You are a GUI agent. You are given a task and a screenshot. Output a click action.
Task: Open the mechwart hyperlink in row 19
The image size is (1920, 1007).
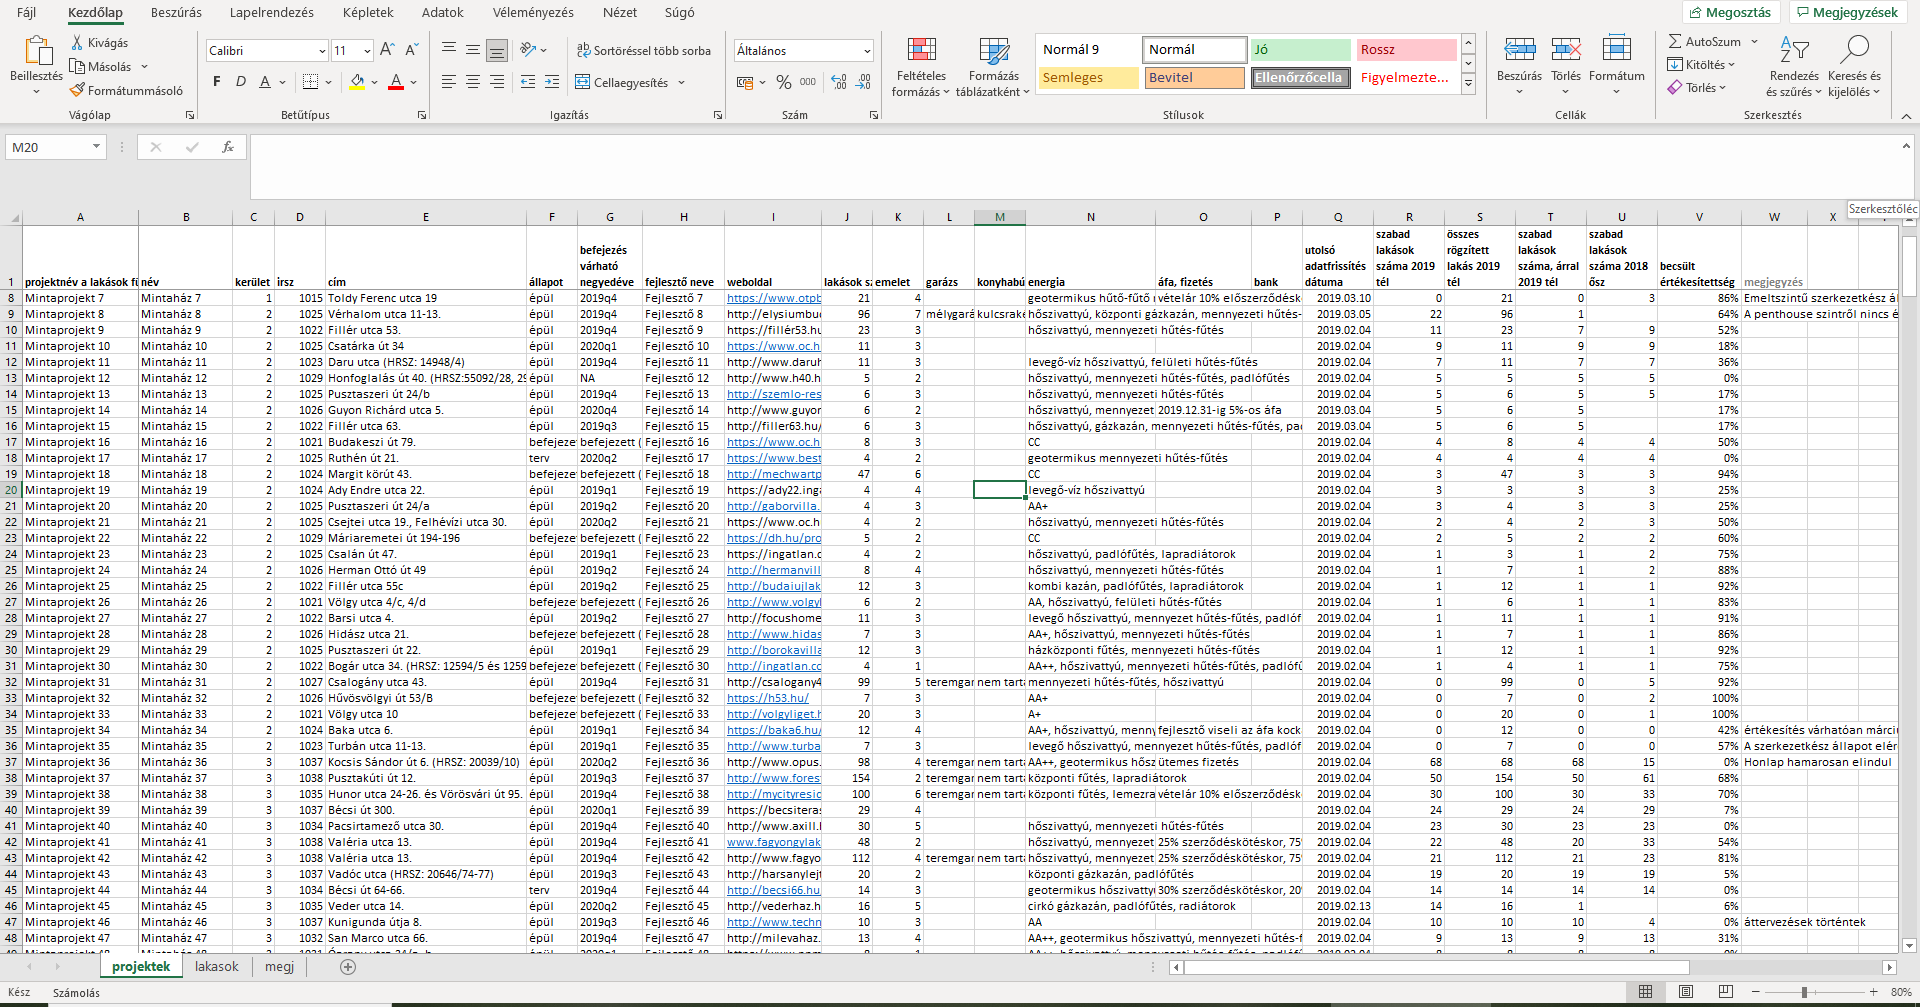click(x=773, y=474)
